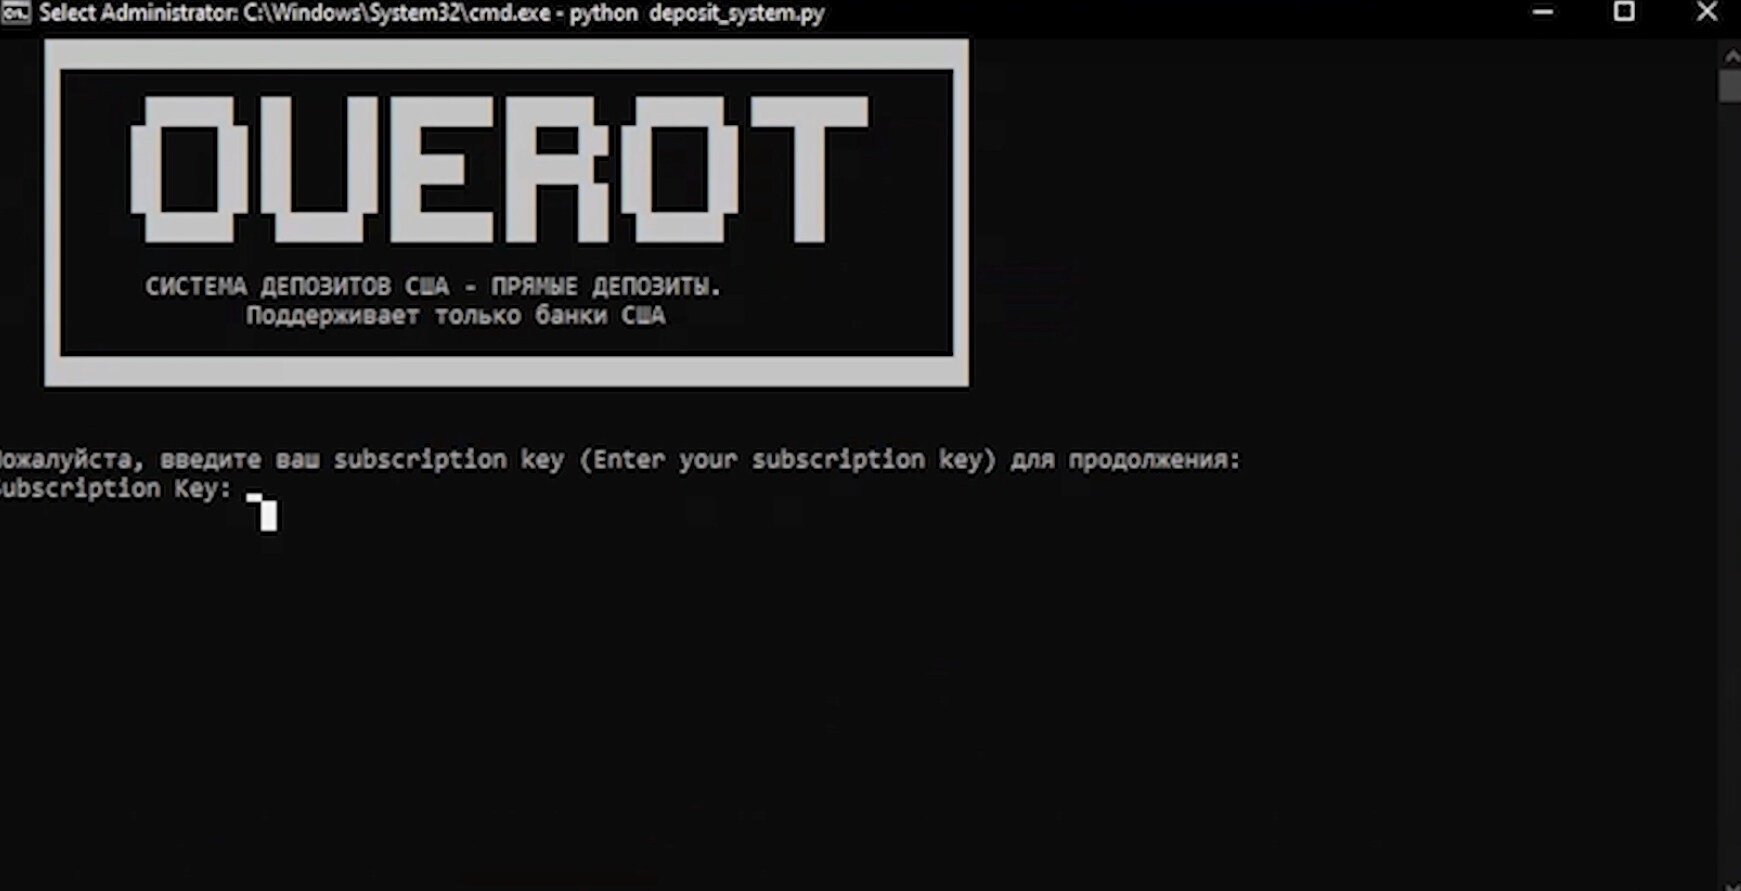Image resolution: width=1741 pixels, height=891 pixels.
Task: Click the '(Enter your subscription key)' text
Action: click(x=788, y=460)
